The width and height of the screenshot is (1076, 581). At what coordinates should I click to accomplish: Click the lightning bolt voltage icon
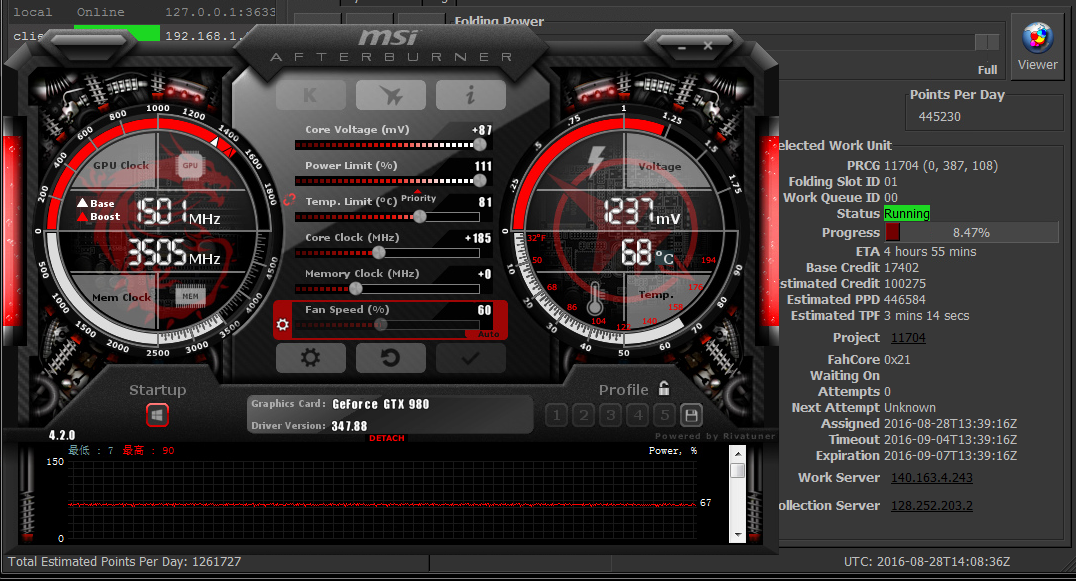pos(595,161)
